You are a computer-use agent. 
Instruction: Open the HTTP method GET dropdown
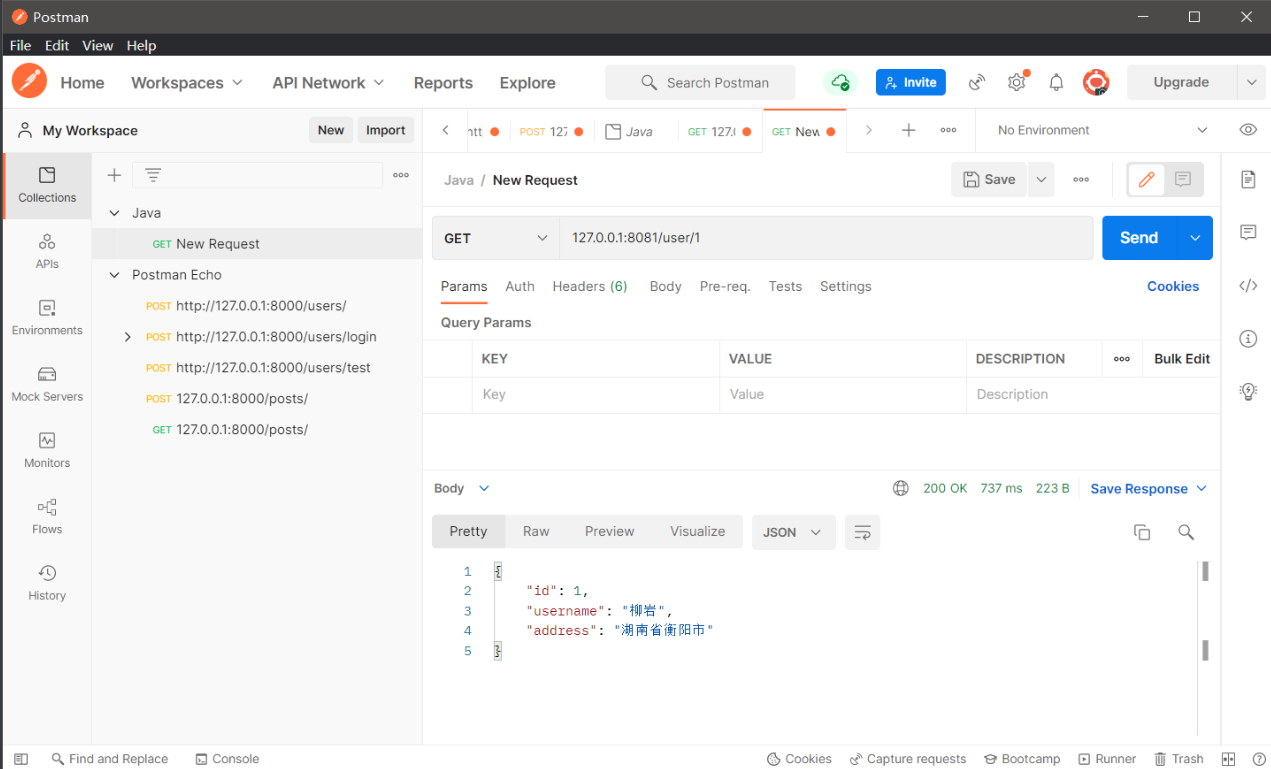click(496, 238)
